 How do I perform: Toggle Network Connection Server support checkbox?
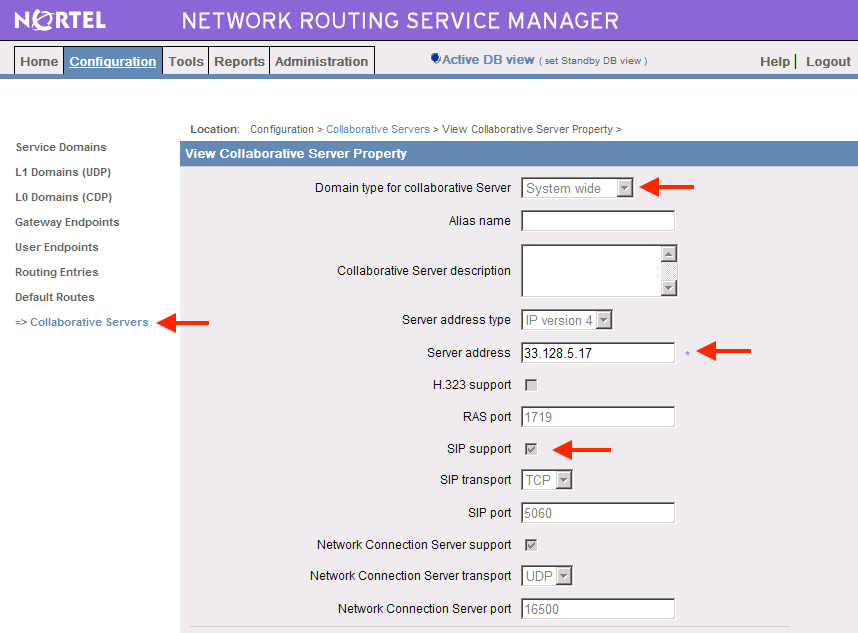tap(531, 545)
